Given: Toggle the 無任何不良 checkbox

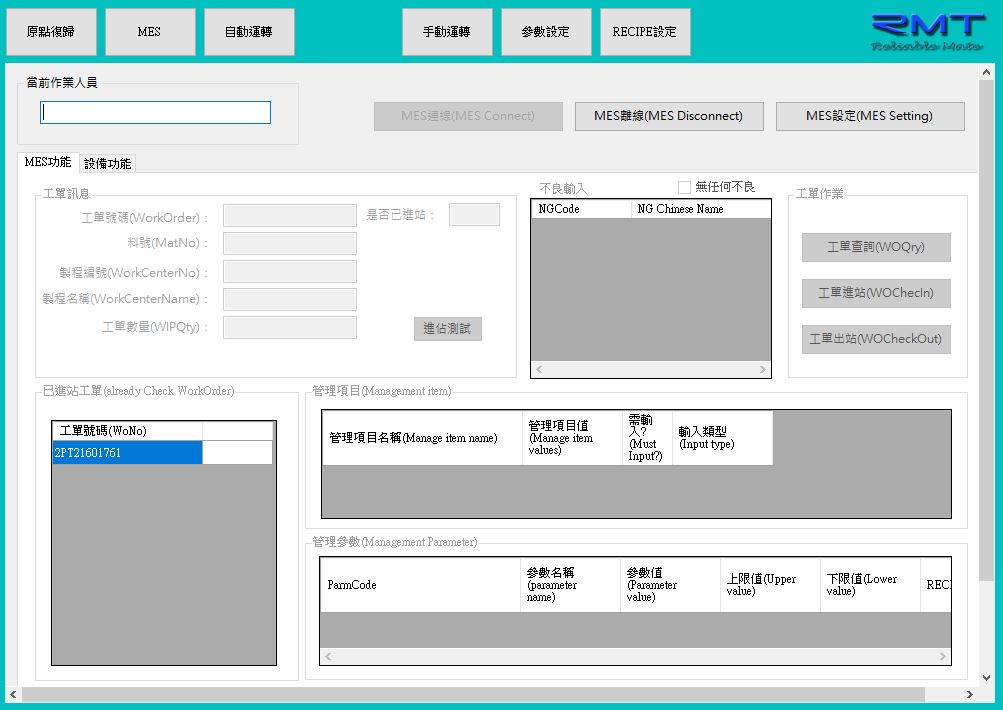Looking at the screenshot, I should coord(685,187).
